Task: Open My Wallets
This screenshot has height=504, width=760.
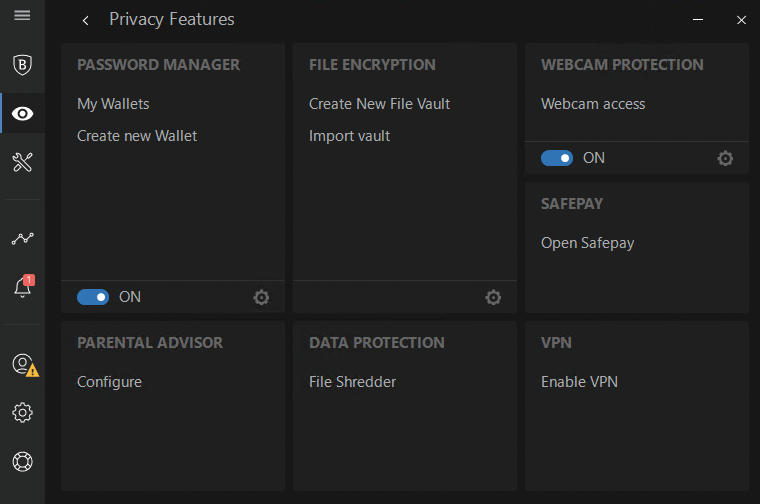Action: 113,104
